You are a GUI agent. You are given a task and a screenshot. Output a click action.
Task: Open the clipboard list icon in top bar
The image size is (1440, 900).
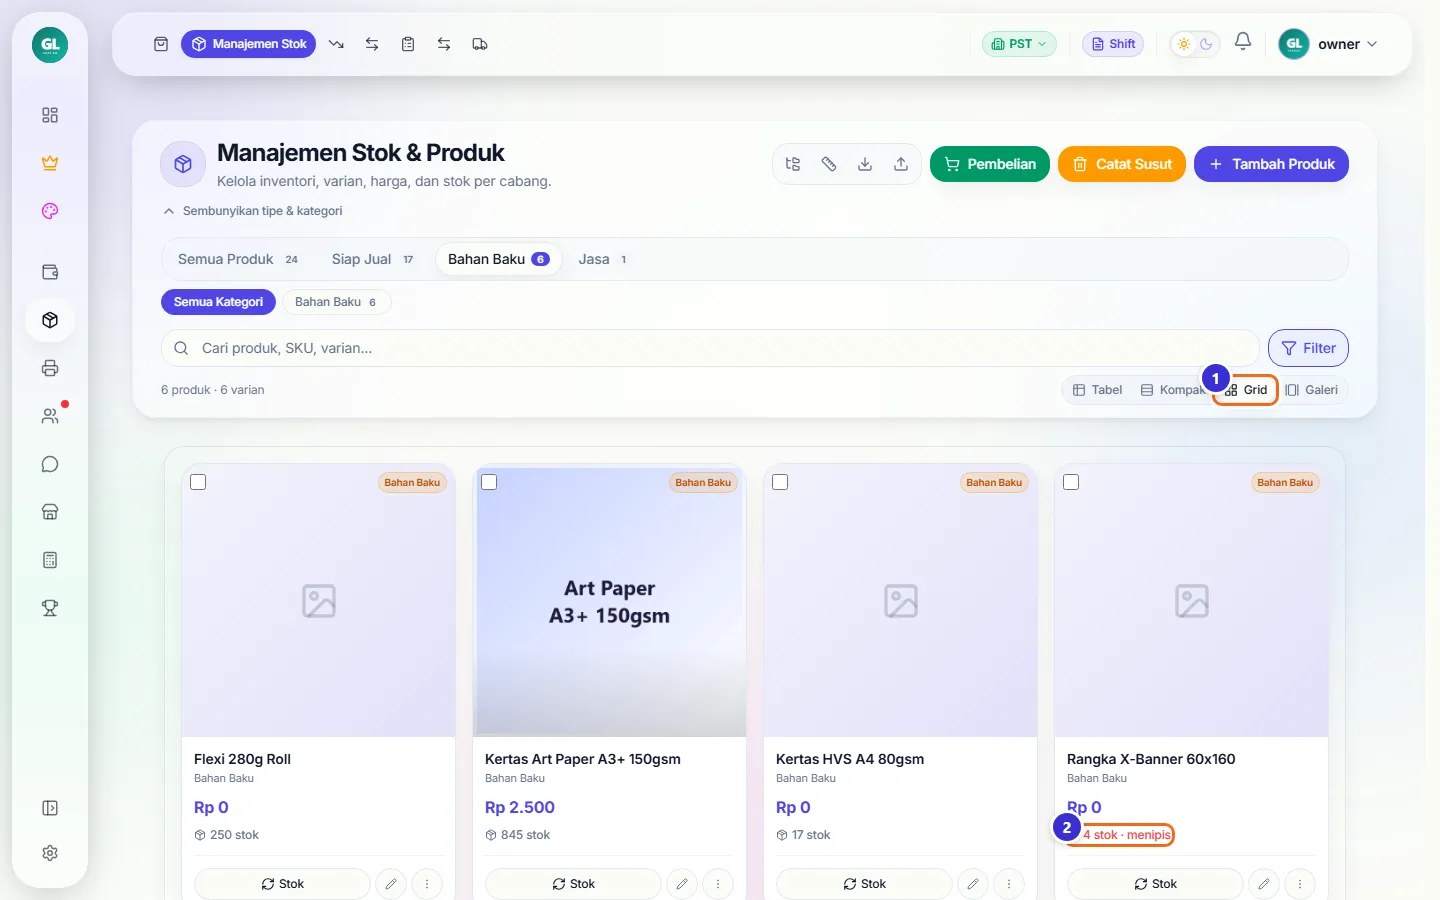408,44
